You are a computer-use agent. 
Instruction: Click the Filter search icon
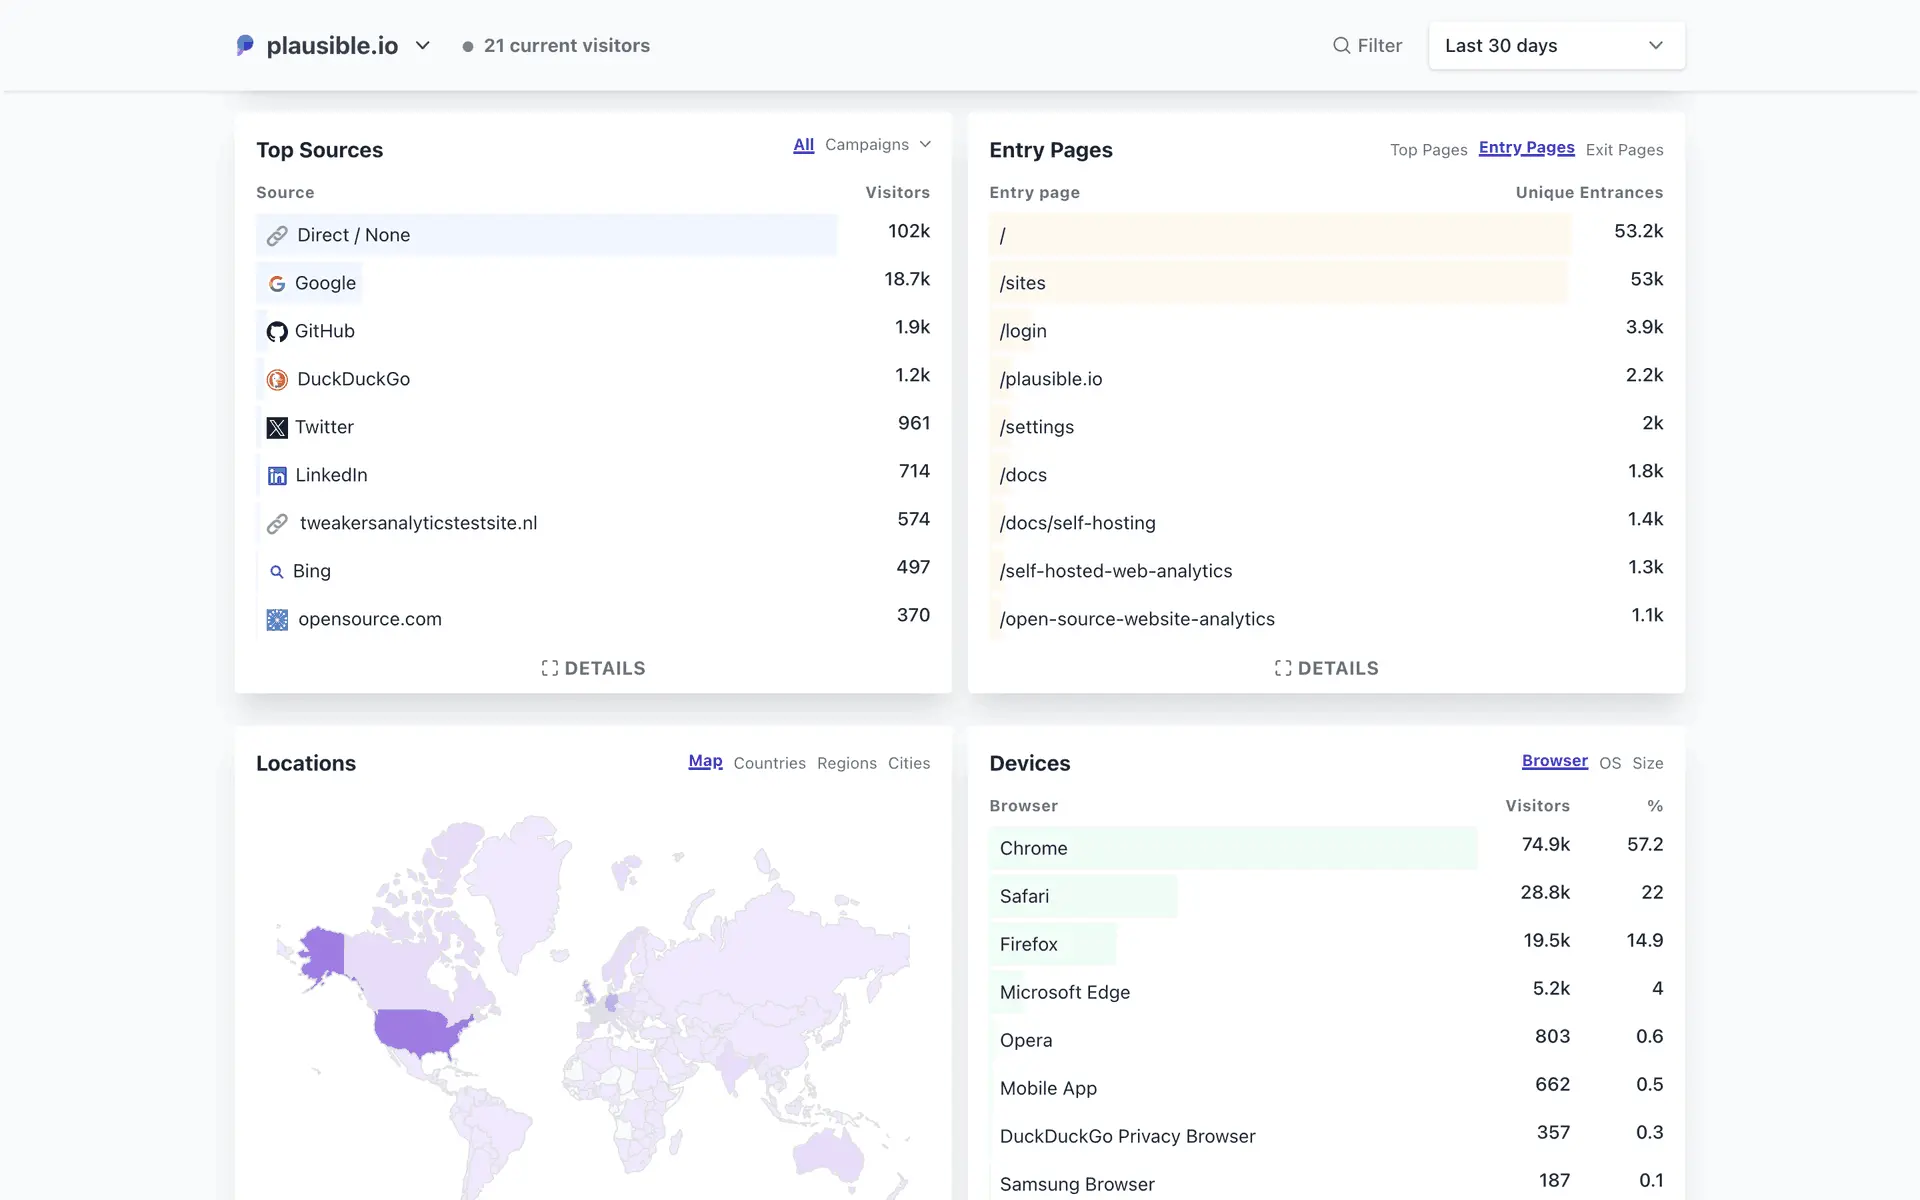pos(1341,45)
